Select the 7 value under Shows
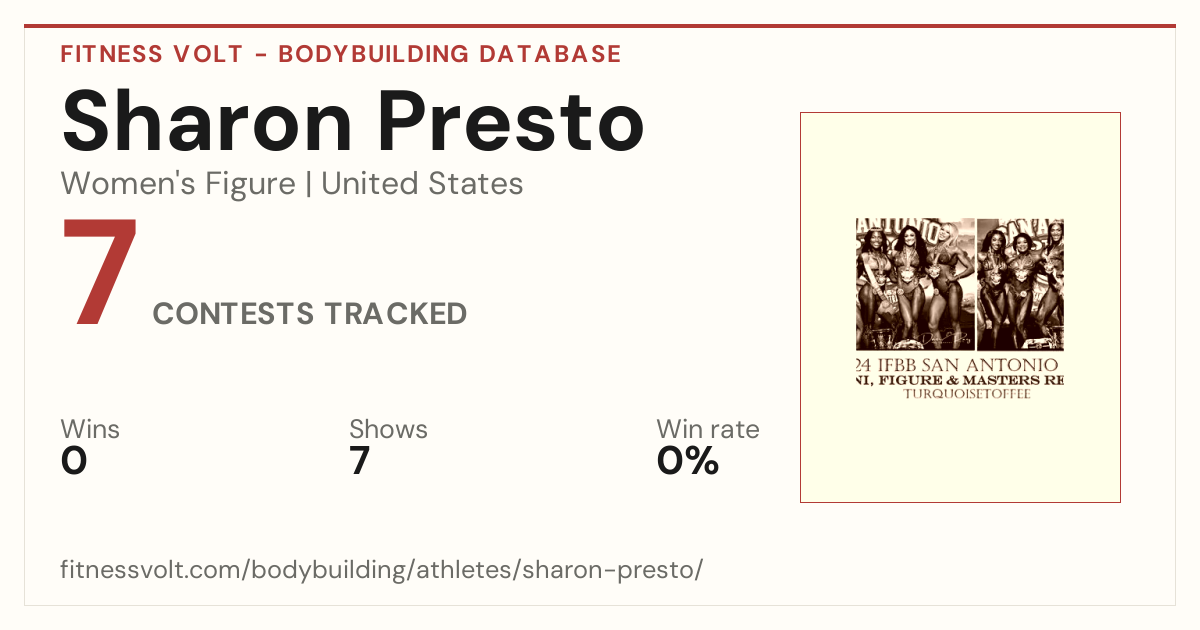 360,461
